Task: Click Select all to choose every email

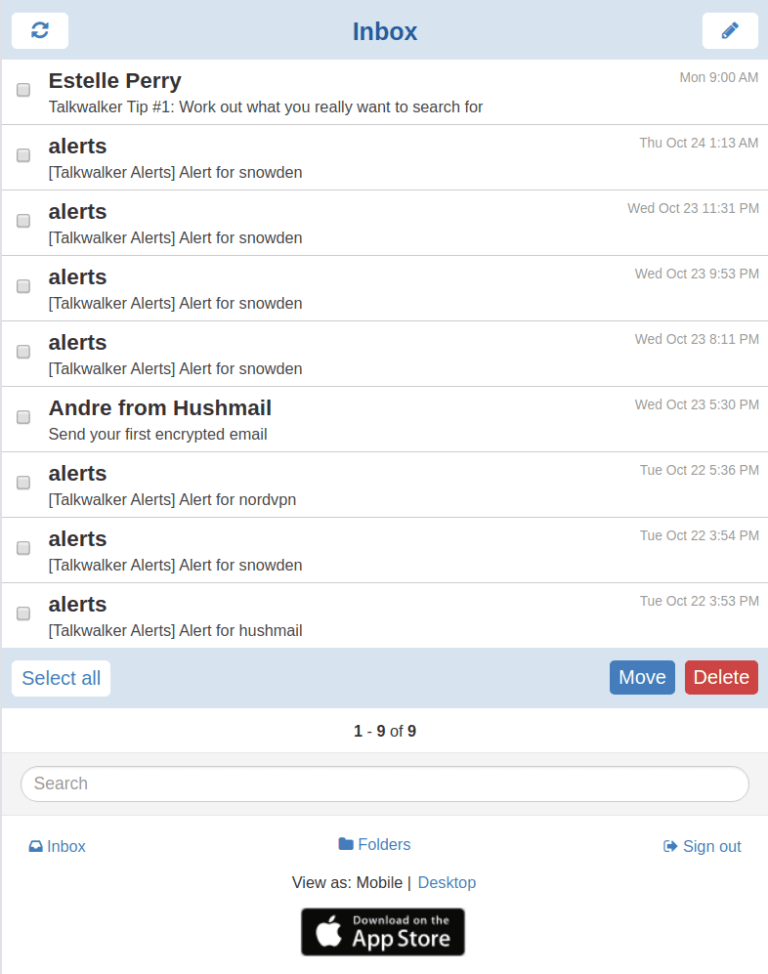Action: click(60, 678)
